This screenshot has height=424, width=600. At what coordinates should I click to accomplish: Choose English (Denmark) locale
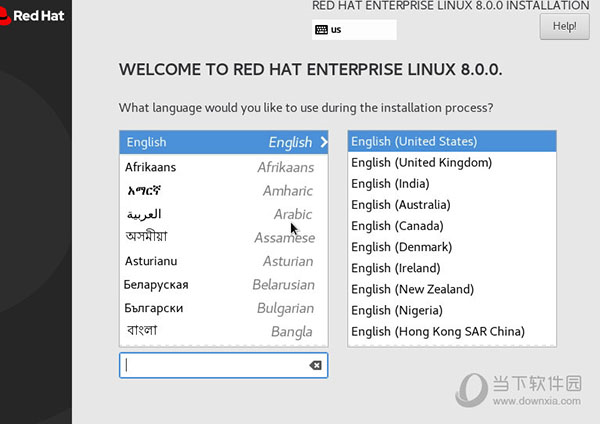(452, 247)
